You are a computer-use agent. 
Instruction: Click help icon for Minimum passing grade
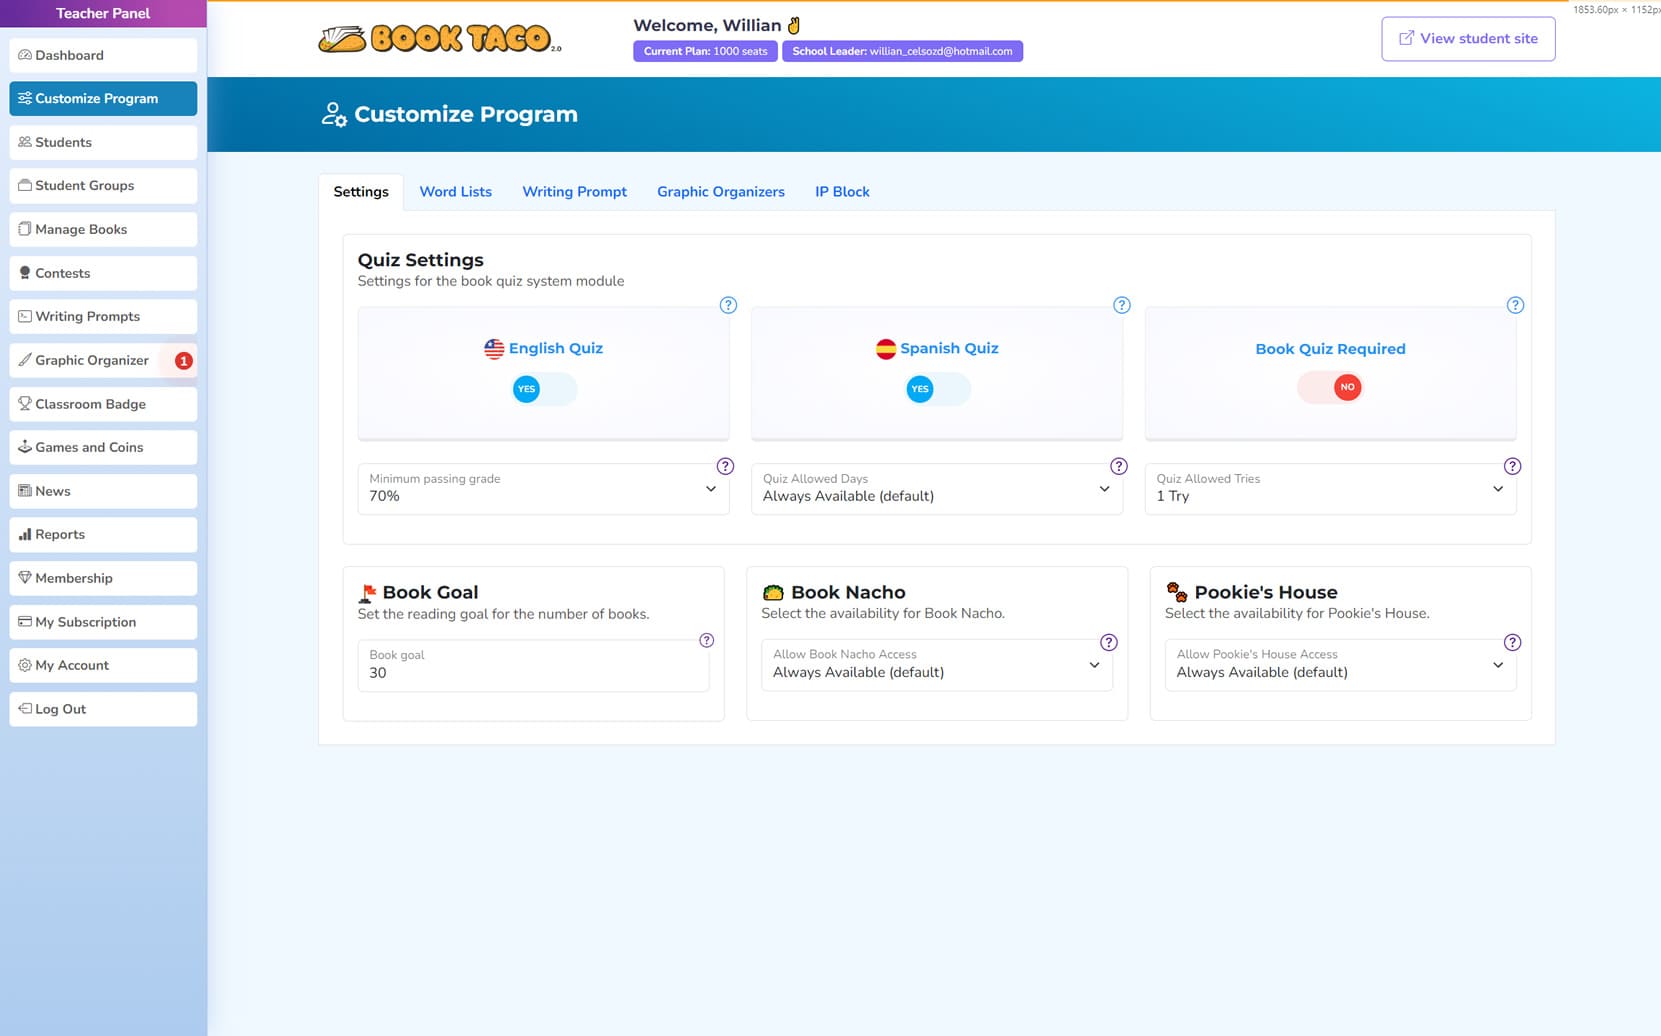(x=725, y=466)
